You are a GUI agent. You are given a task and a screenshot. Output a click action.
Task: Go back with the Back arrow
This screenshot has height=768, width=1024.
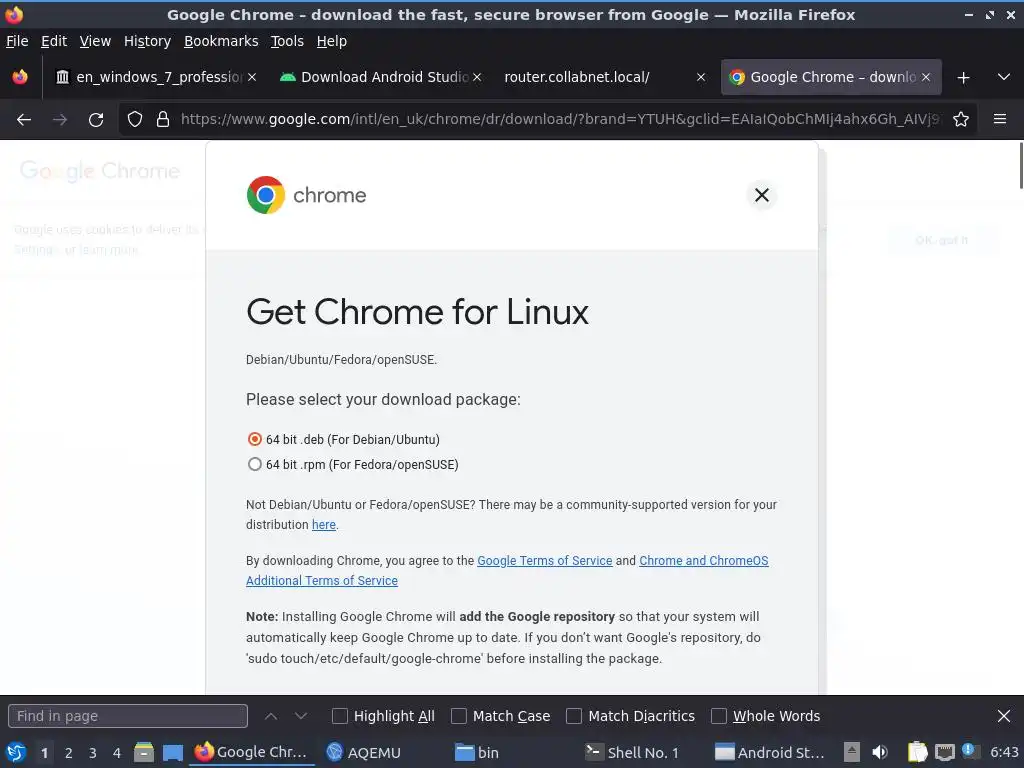coord(24,120)
